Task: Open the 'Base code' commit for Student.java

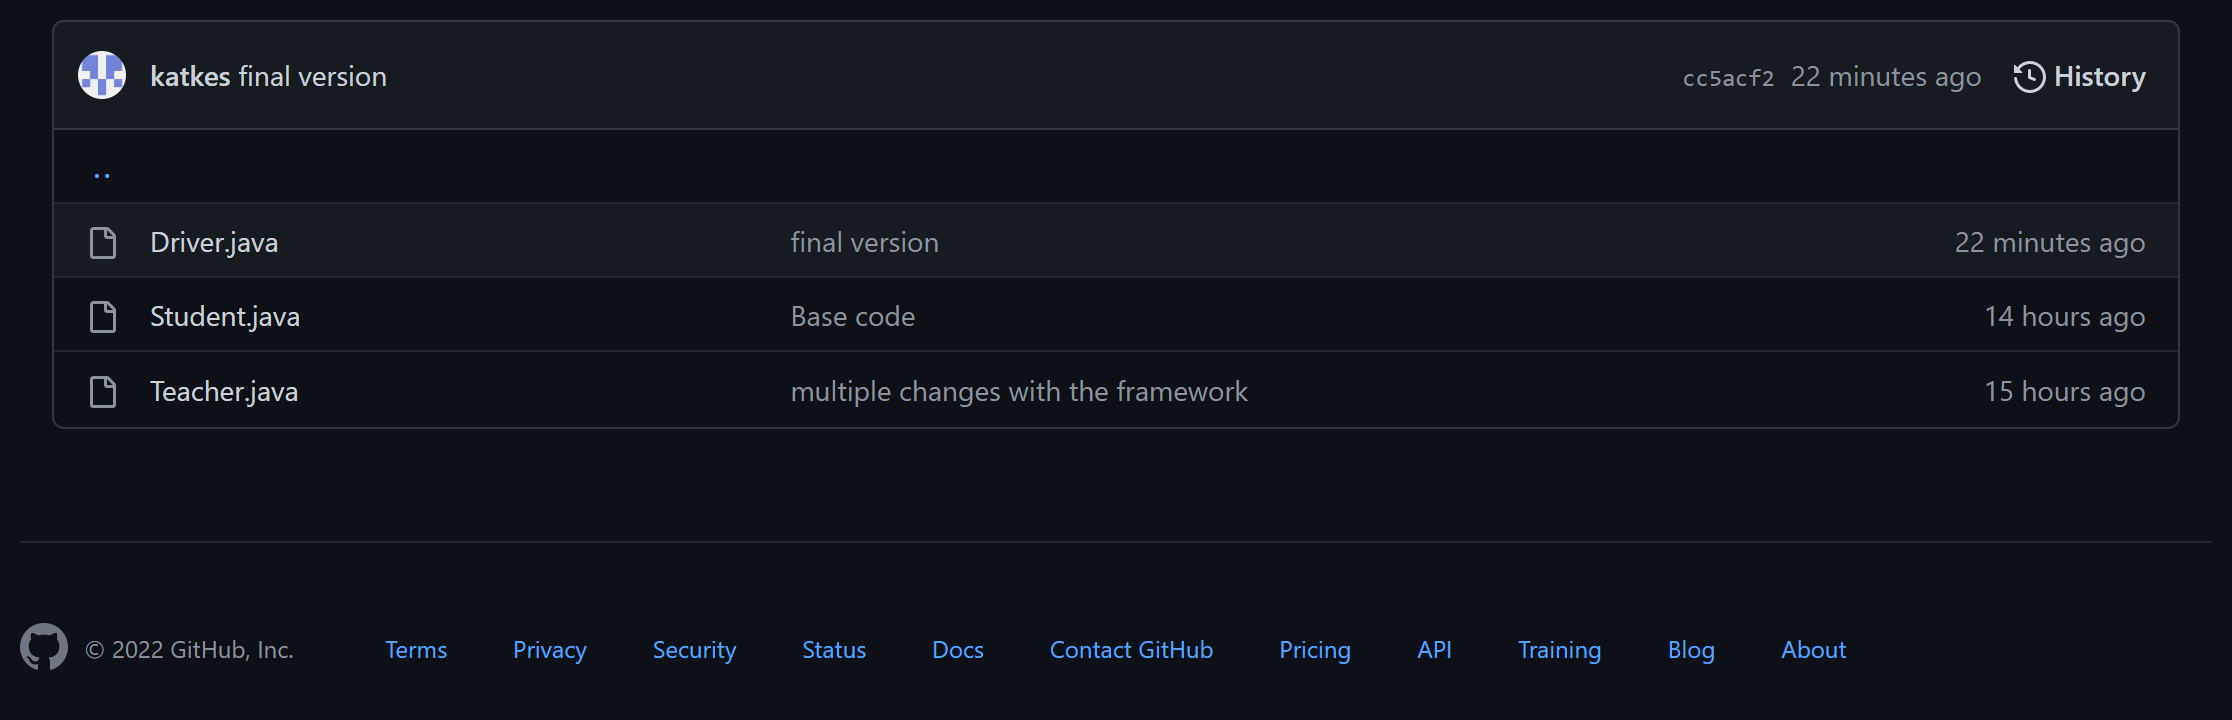Action: [852, 316]
